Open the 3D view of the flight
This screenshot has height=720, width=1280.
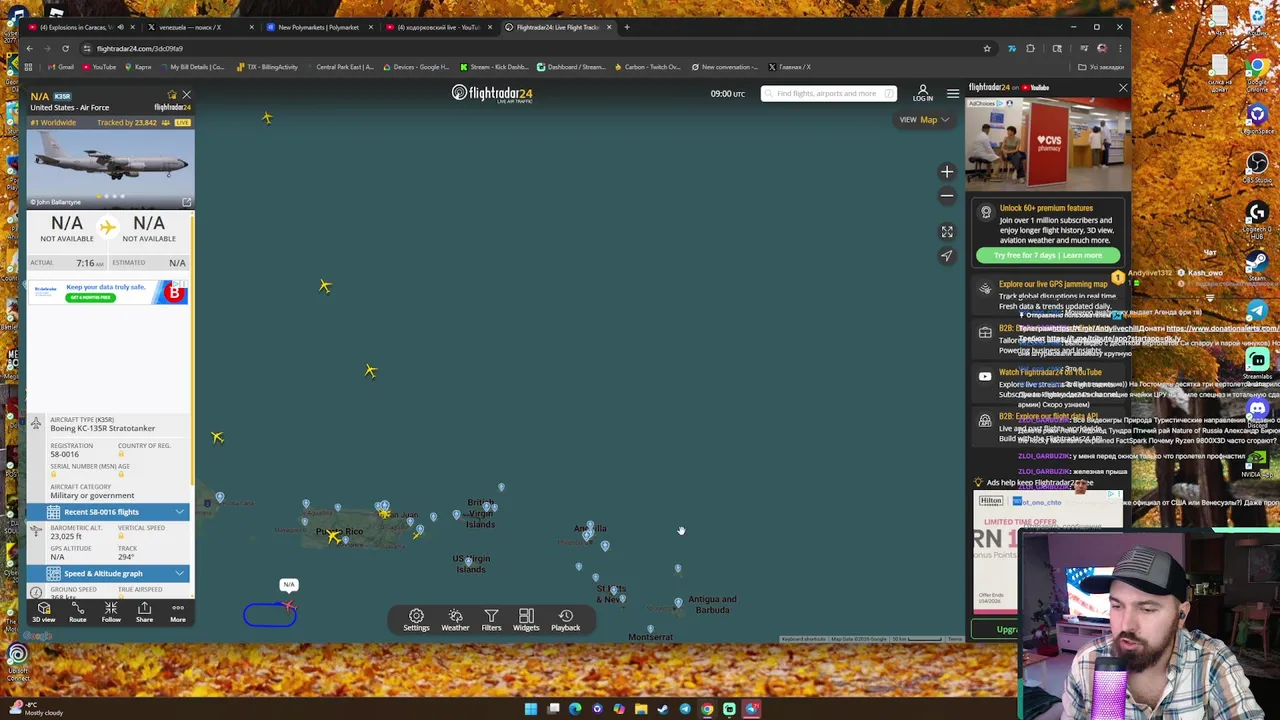point(43,612)
